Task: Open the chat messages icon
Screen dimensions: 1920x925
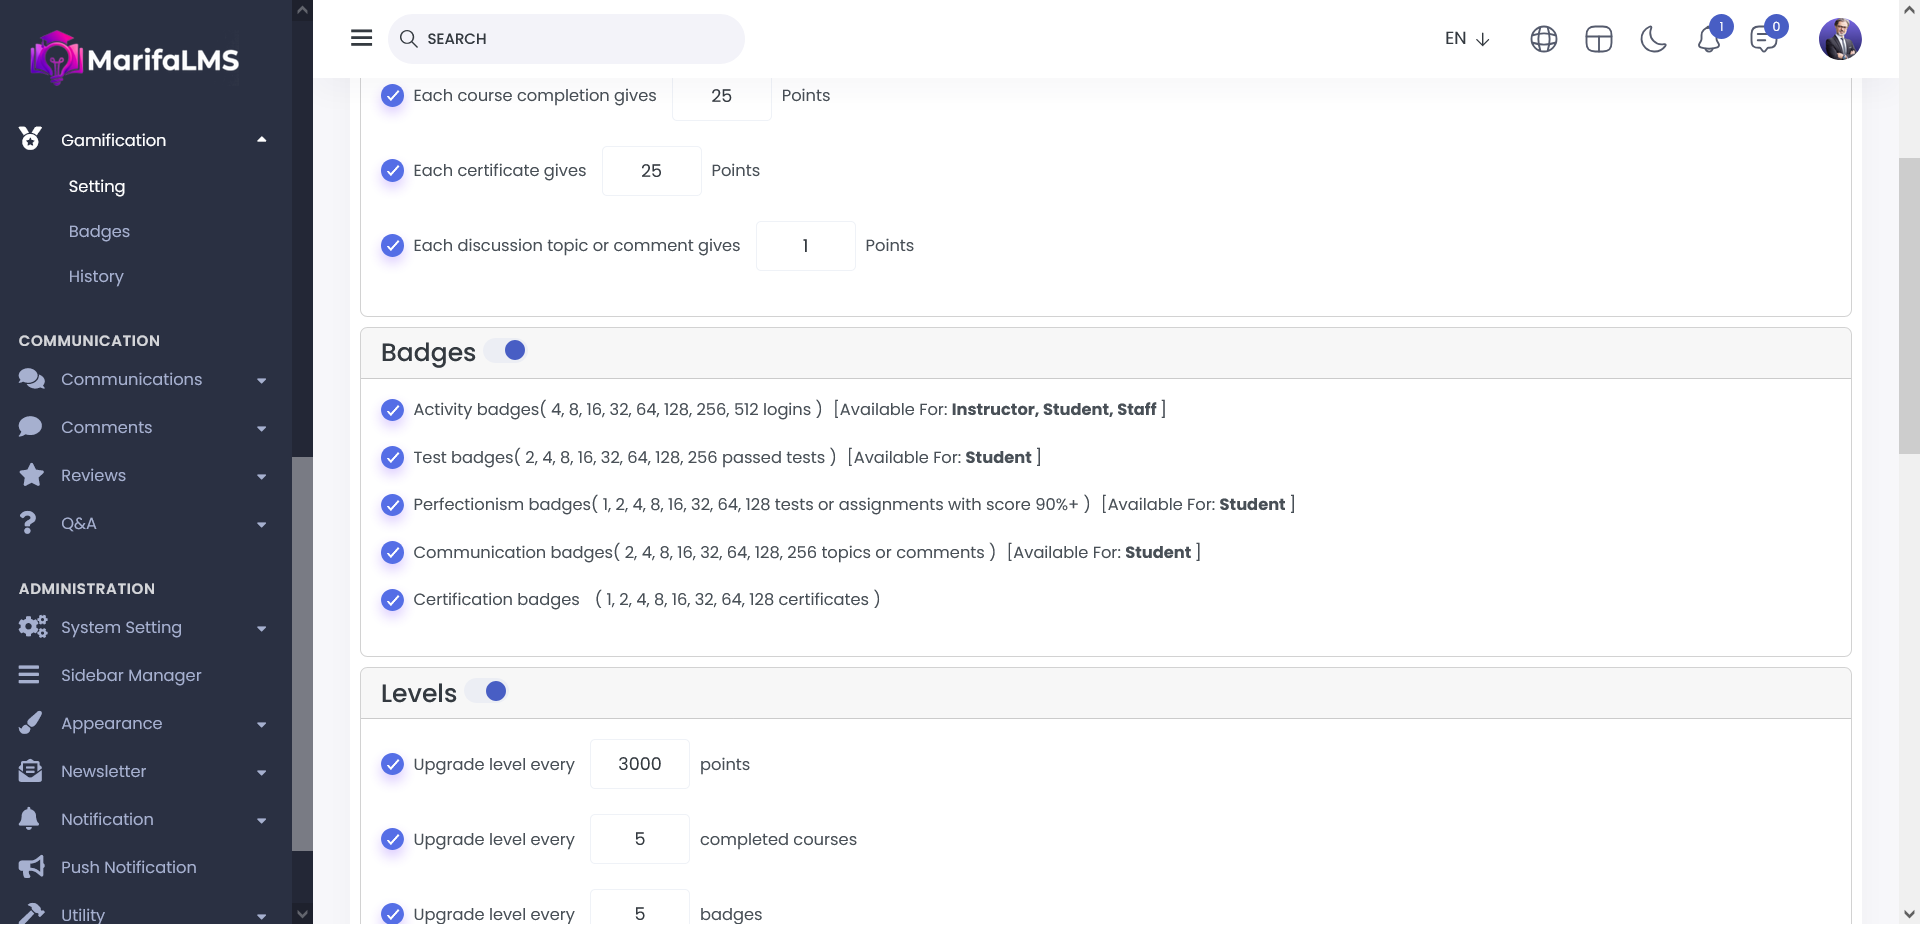Action: point(1763,40)
